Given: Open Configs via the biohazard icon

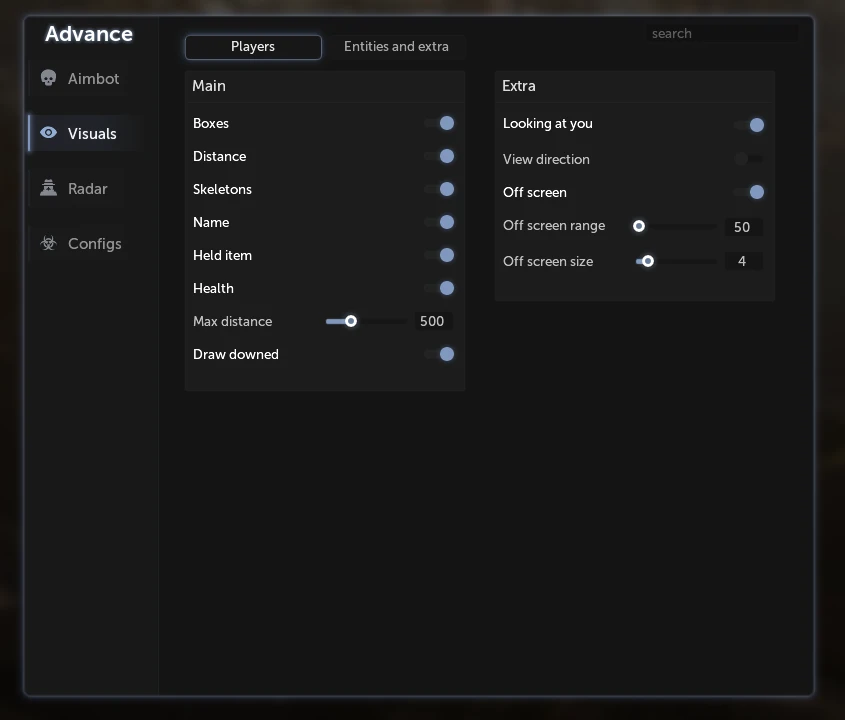Looking at the screenshot, I should [x=49, y=243].
